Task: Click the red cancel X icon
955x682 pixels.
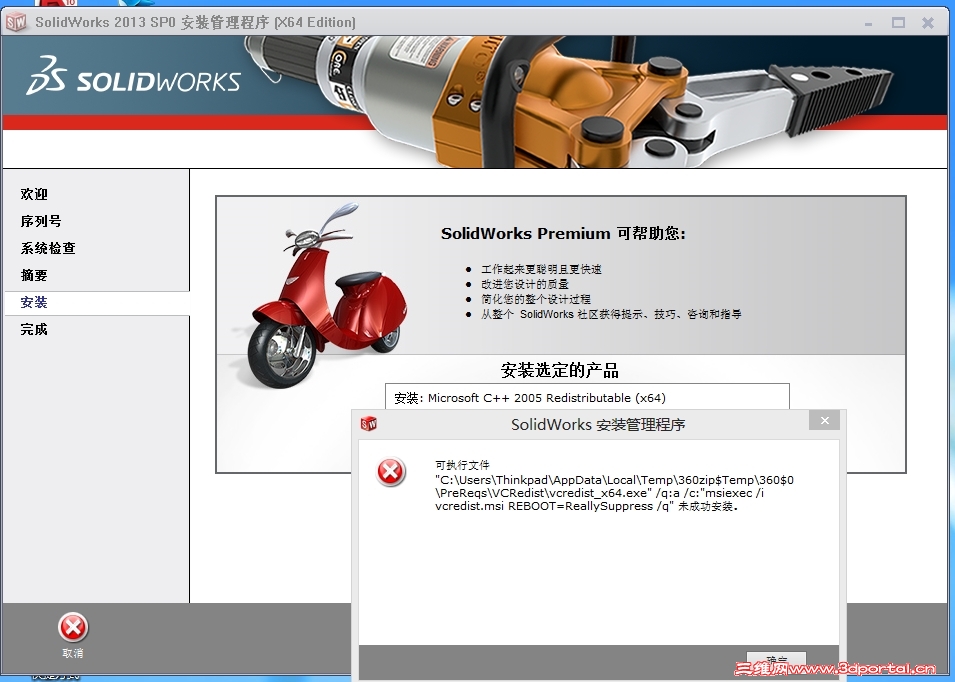Action: [73, 627]
